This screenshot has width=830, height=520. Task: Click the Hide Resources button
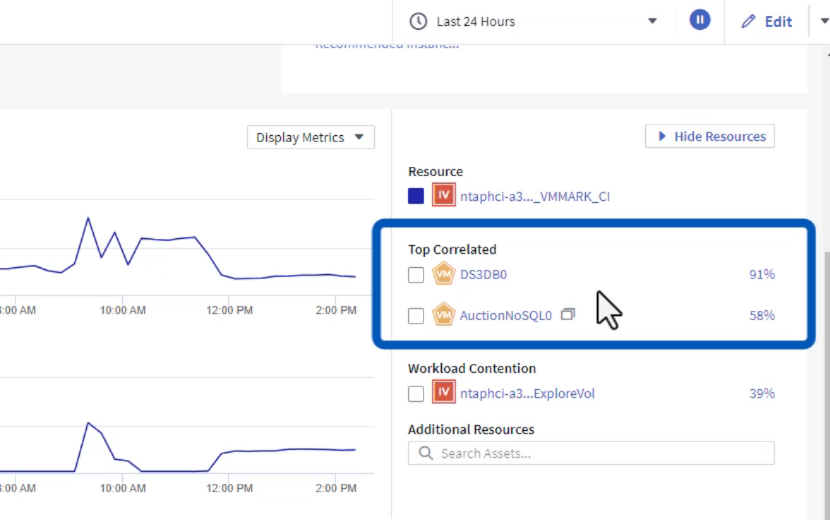coord(710,136)
